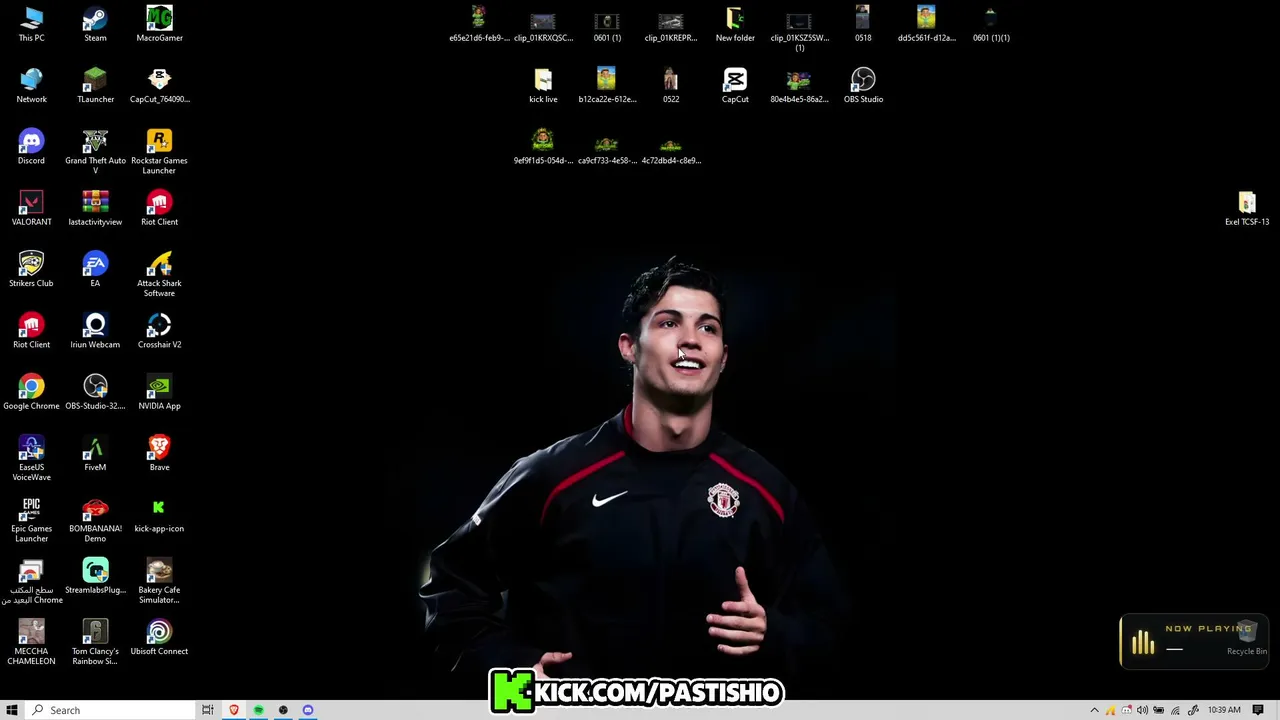Image resolution: width=1280 pixels, height=720 pixels.
Task: Open the OBS Studio desktop shortcut
Action: (863, 85)
